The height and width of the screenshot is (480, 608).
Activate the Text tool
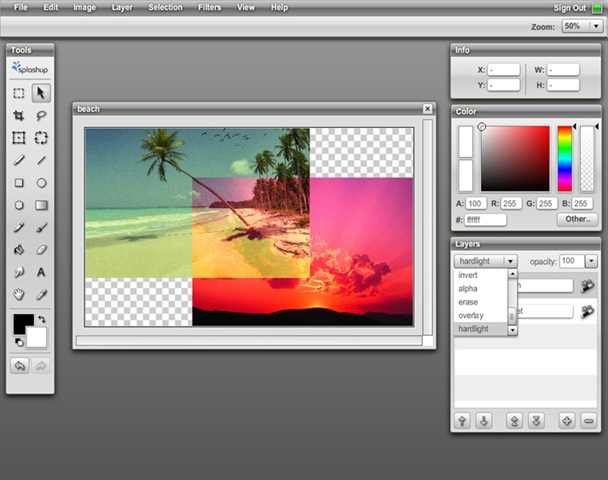pos(41,272)
